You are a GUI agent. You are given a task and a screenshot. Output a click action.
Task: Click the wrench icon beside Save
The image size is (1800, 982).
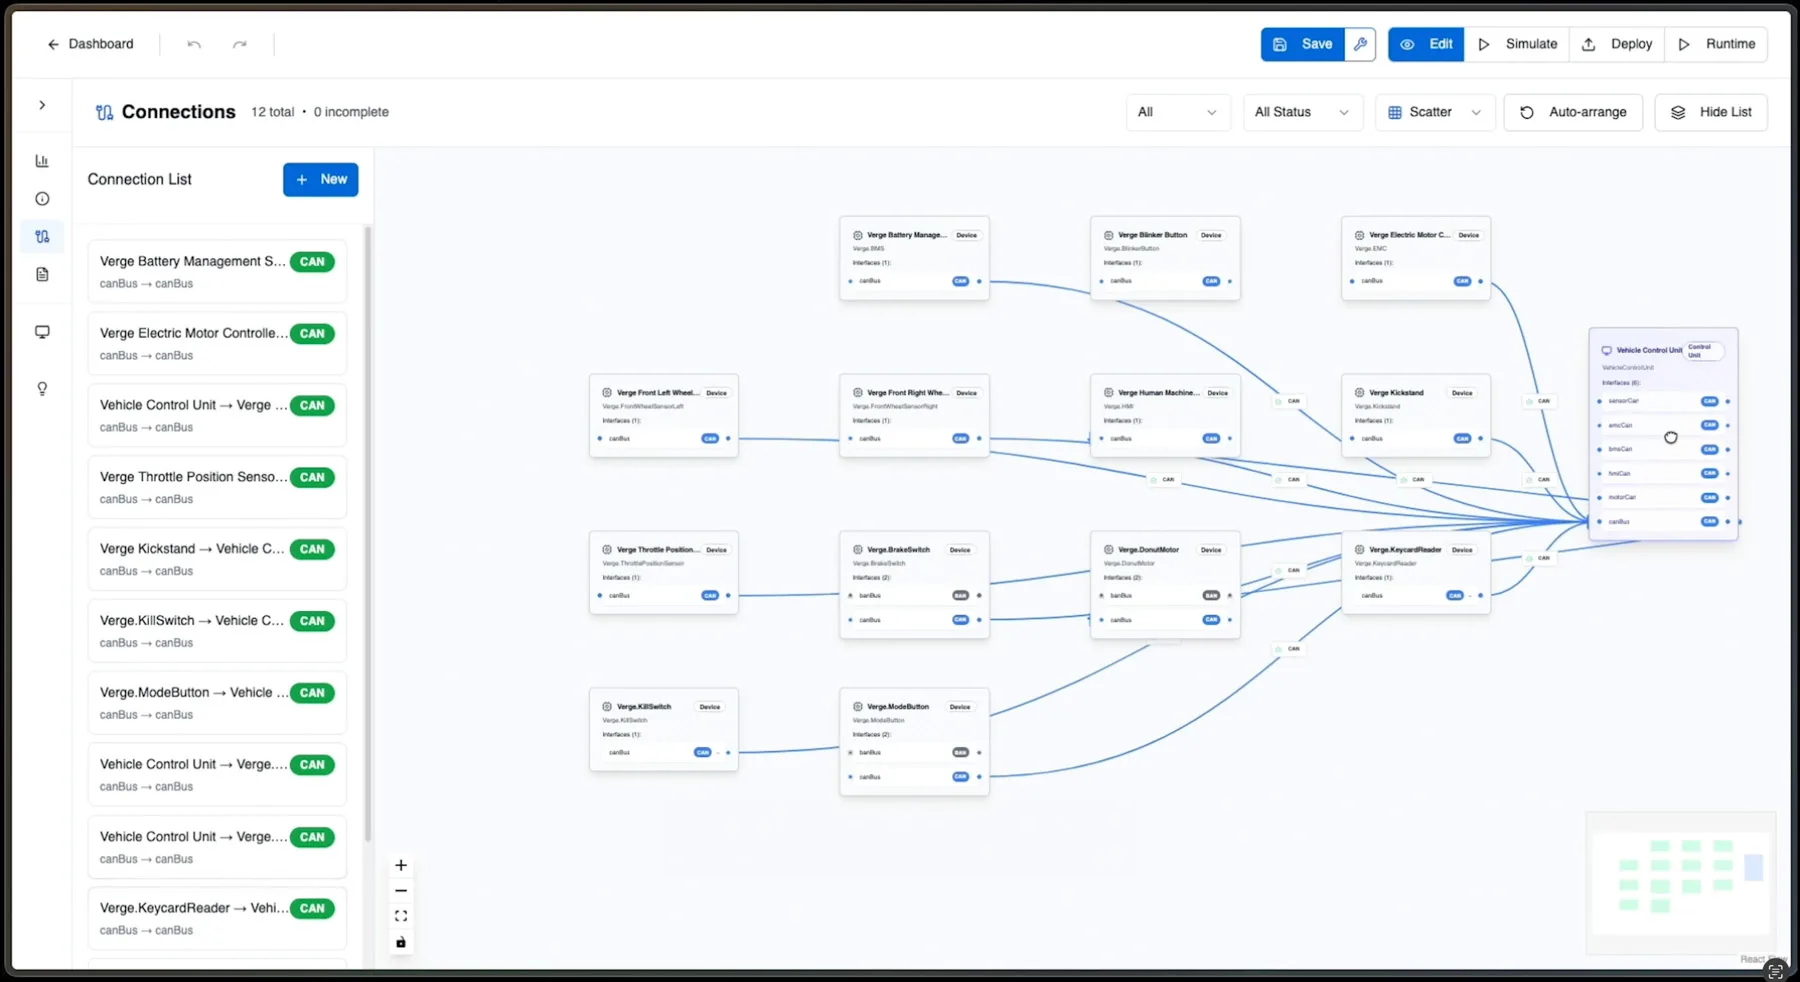[1360, 44]
